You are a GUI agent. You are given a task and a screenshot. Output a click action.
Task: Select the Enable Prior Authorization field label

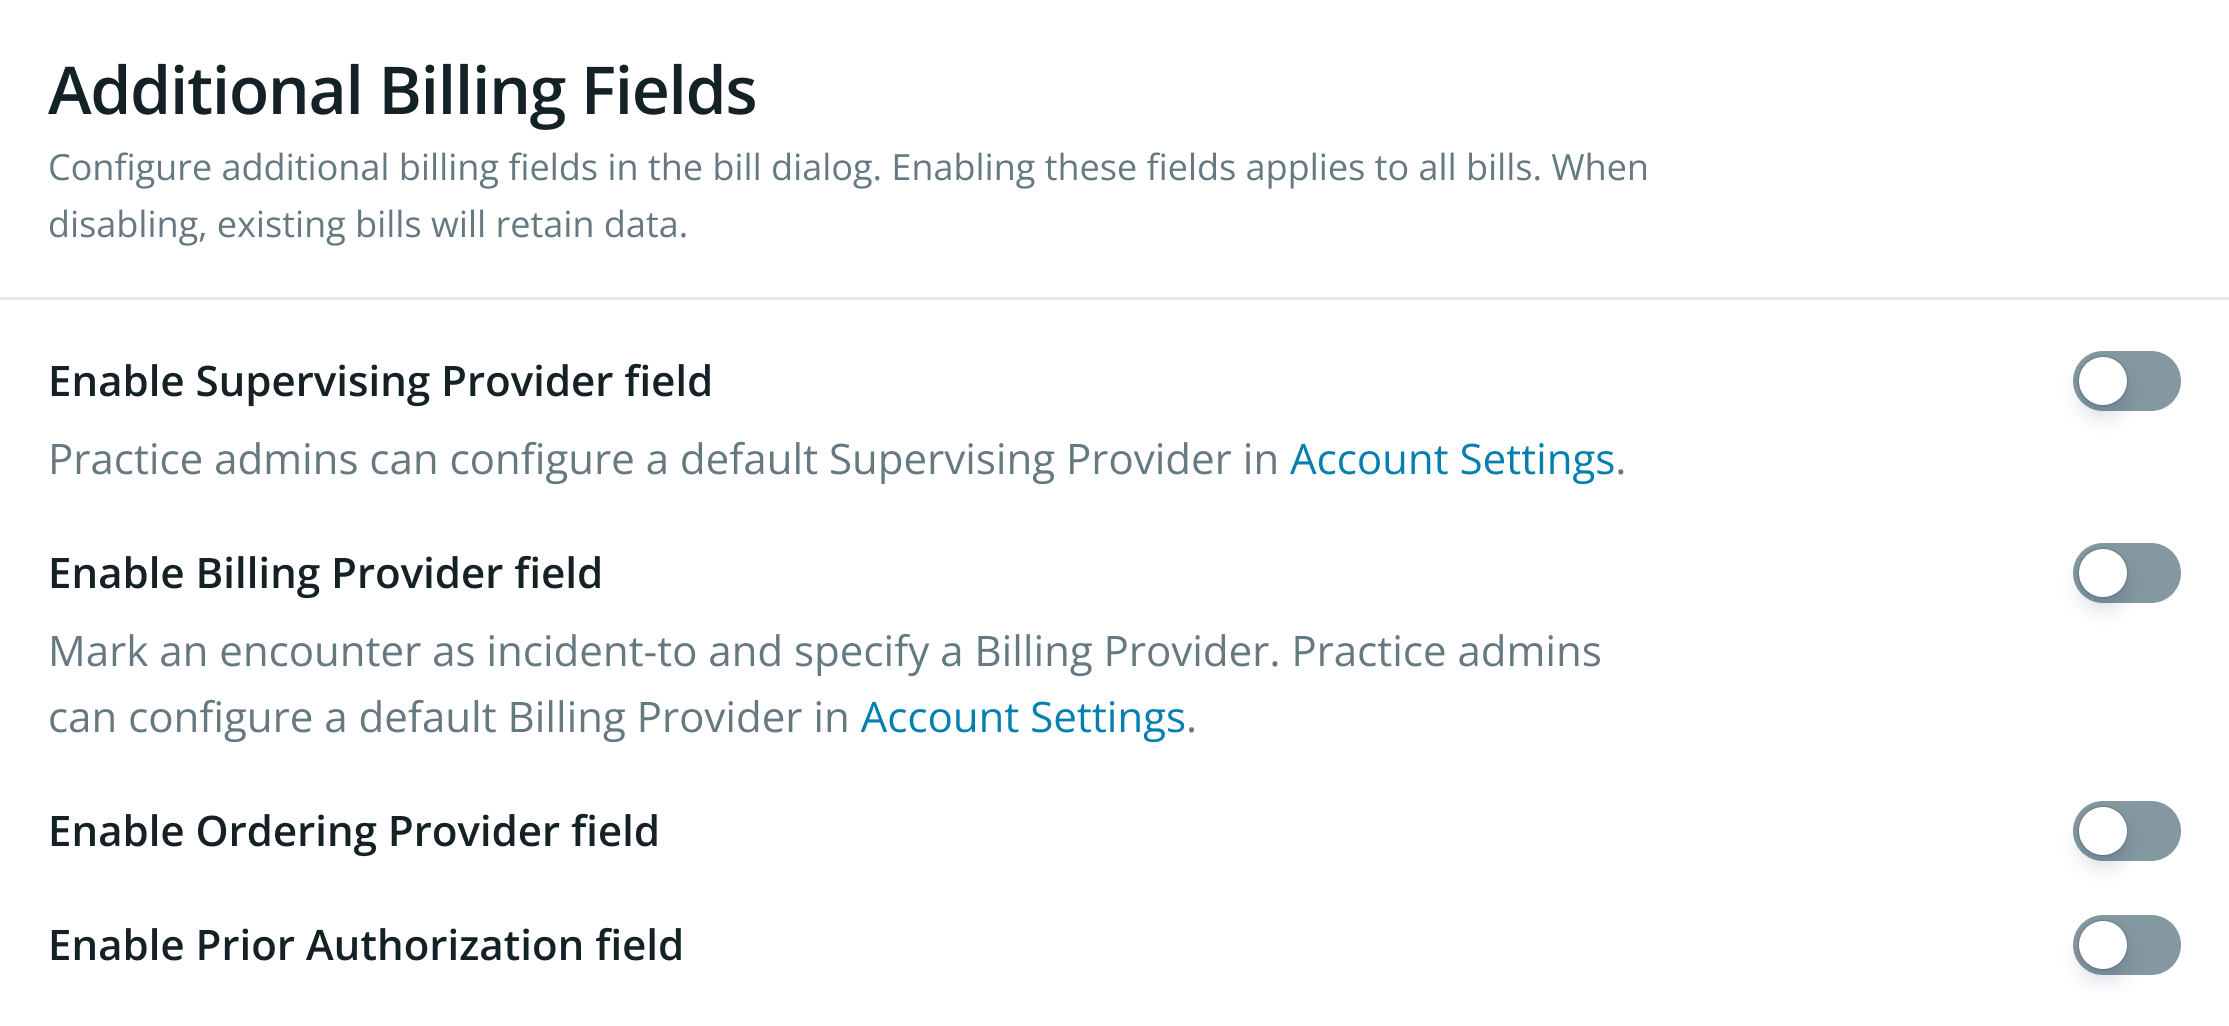click(x=366, y=946)
